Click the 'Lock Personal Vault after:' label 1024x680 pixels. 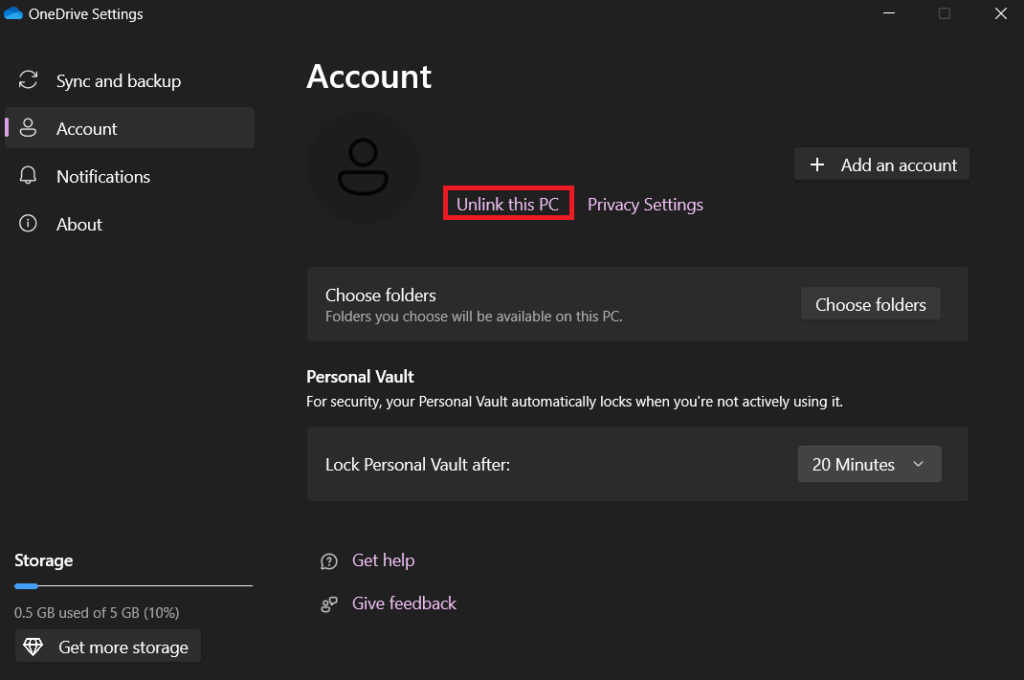click(x=417, y=464)
